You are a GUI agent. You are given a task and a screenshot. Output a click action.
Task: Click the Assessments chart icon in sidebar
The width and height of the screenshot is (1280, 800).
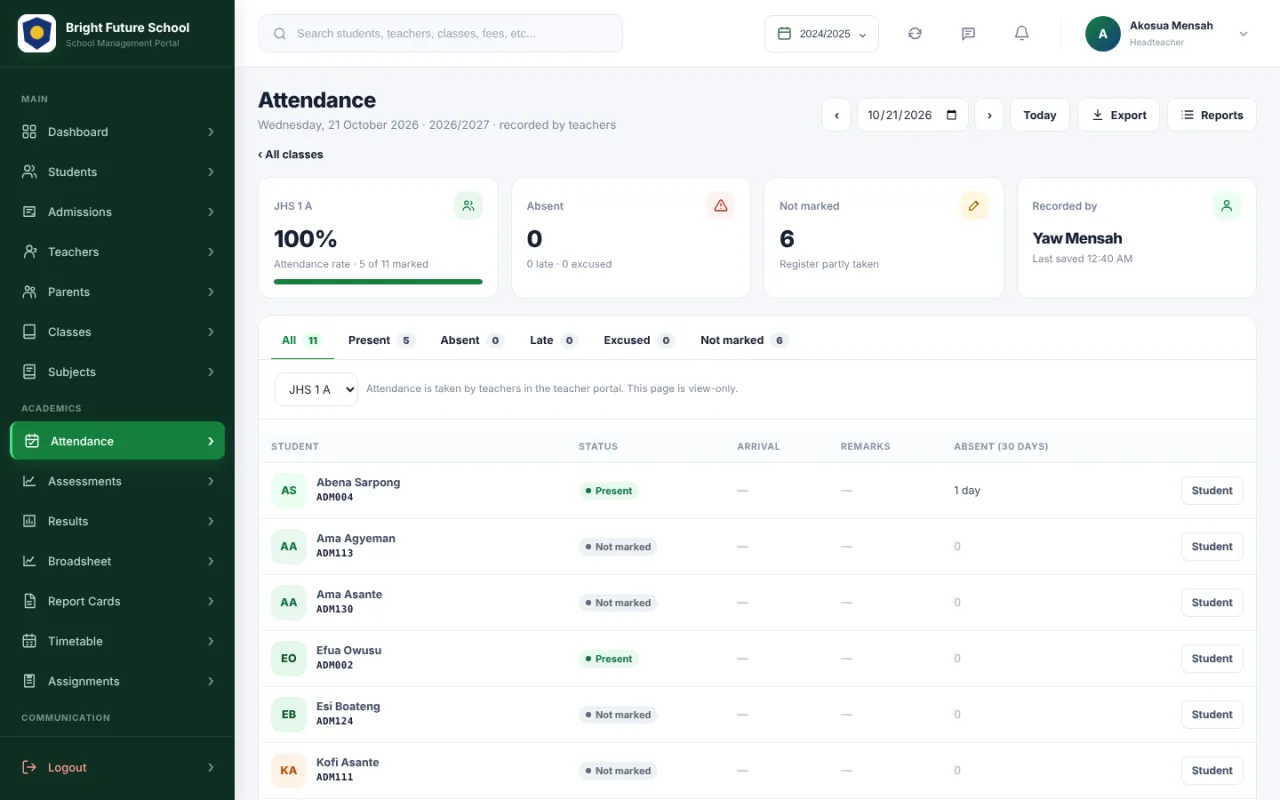(29, 481)
